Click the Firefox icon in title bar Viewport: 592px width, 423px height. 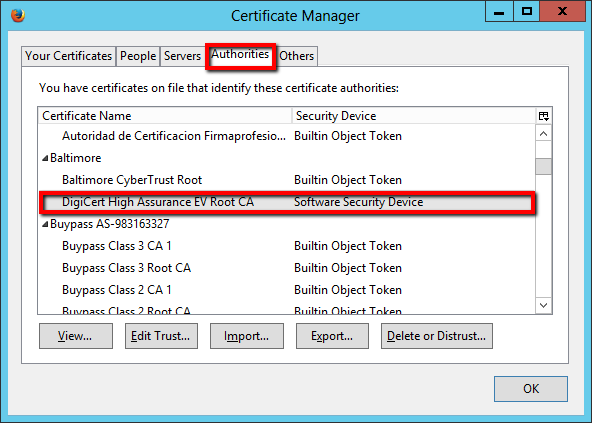point(18,15)
